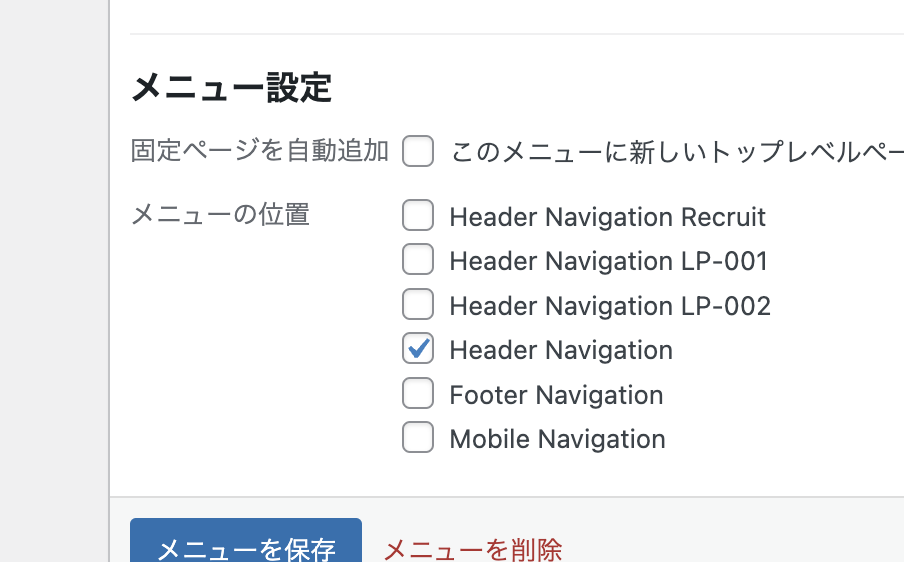Click the "Mobile Navigation" label text
This screenshot has width=904, height=562.
pos(557,439)
